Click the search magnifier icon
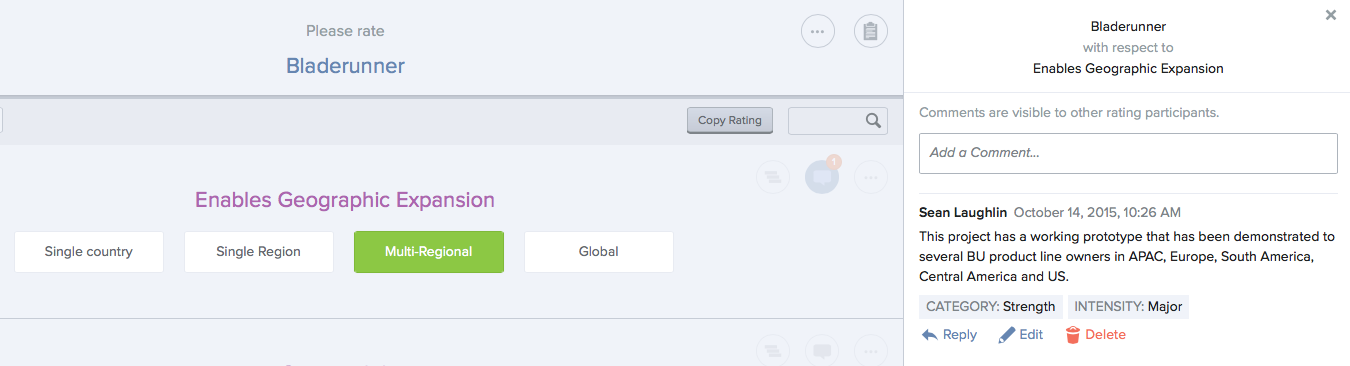The image size is (1350, 366). (x=873, y=121)
